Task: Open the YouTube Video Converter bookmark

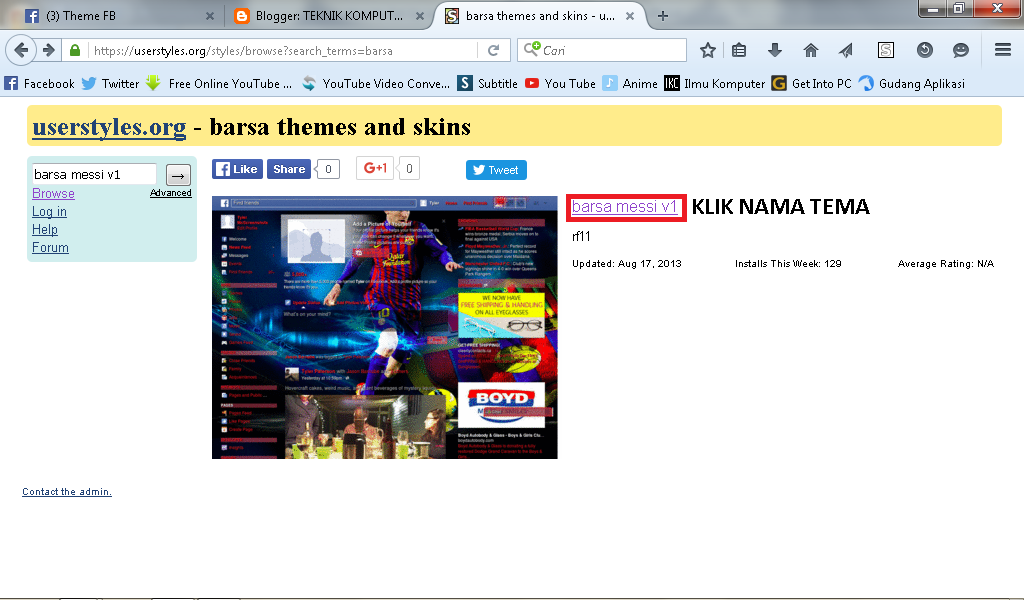Action: pyautogui.click(x=376, y=84)
